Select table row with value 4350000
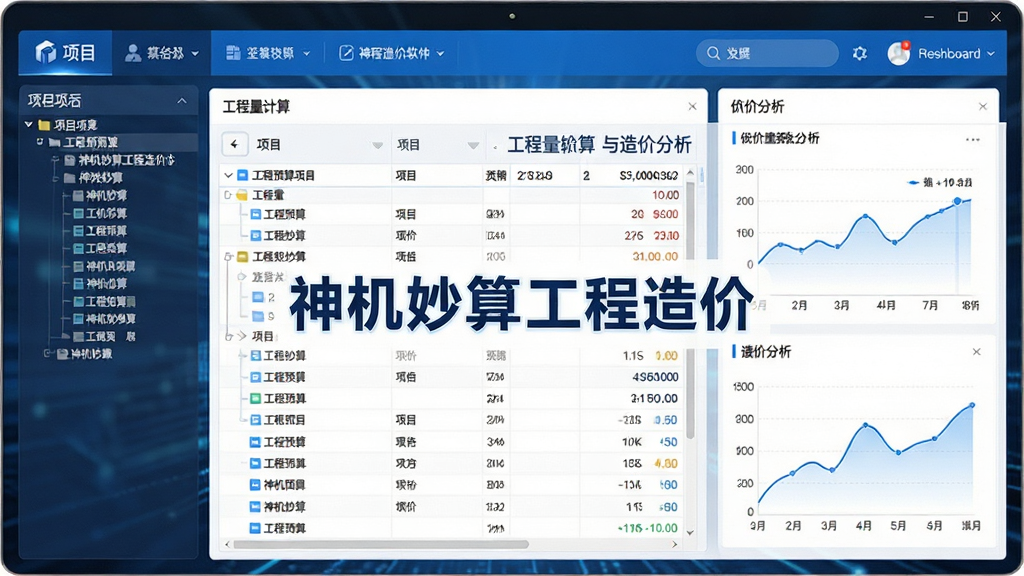1024x576 pixels. [x=451, y=377]
